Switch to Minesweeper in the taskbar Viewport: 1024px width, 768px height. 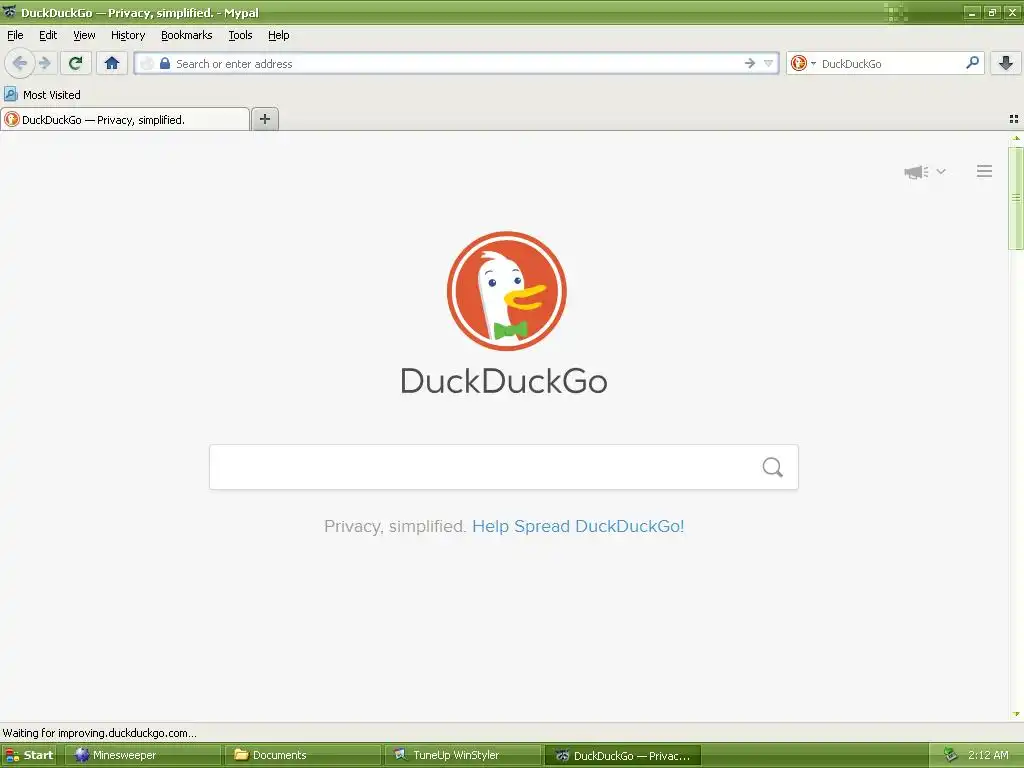[142, 756]
